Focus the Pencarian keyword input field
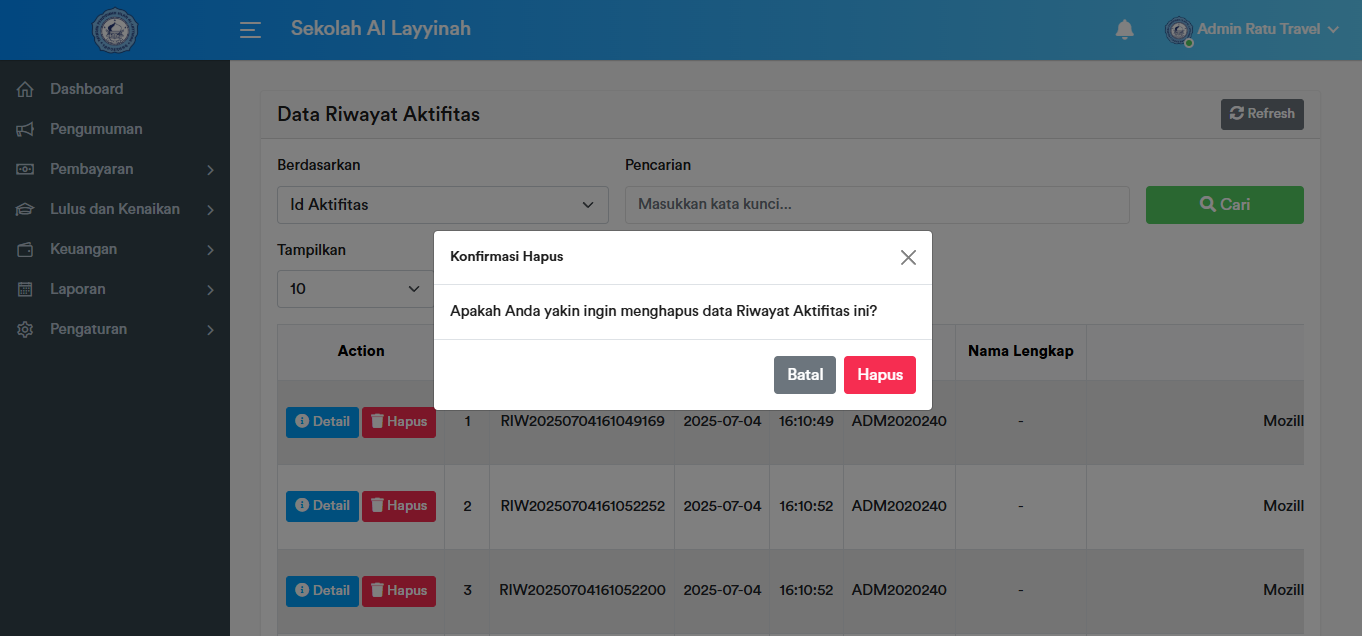Screen dimensions: 1362x636 [x=876, y=205]
